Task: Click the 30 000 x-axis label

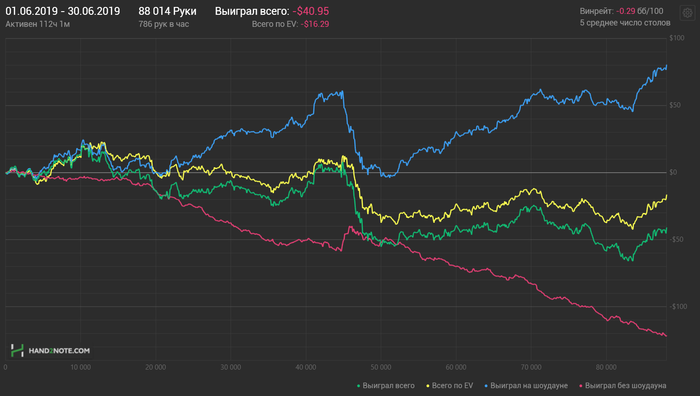Action: 230,367
